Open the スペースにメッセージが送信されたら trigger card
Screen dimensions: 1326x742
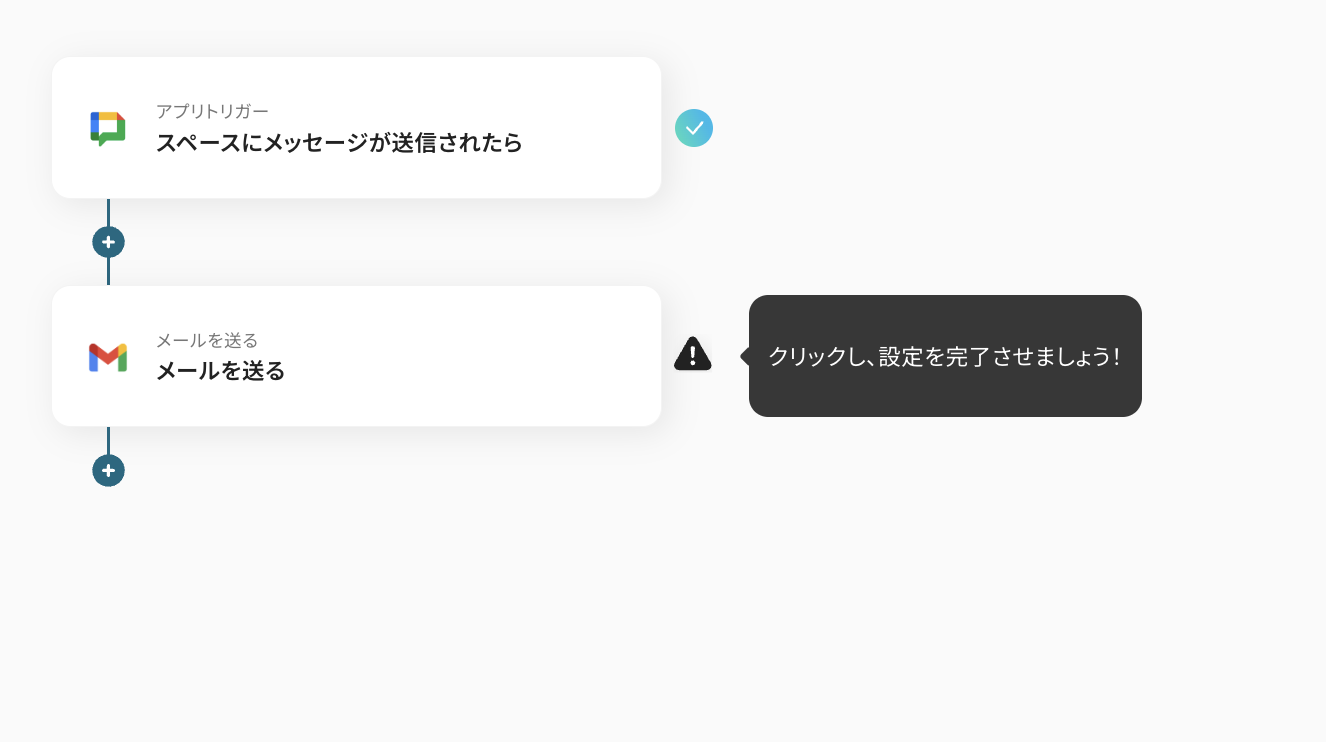point(357,127)
